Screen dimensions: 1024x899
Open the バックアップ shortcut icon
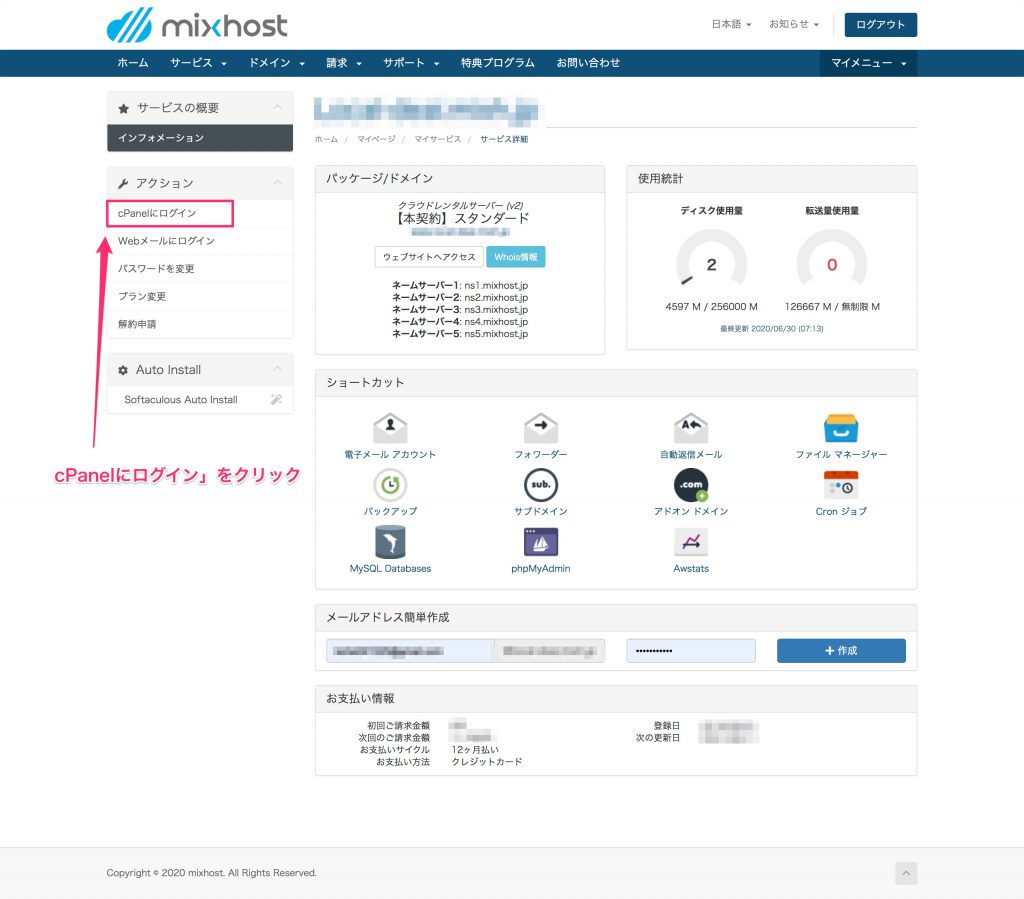pos(390,485)
